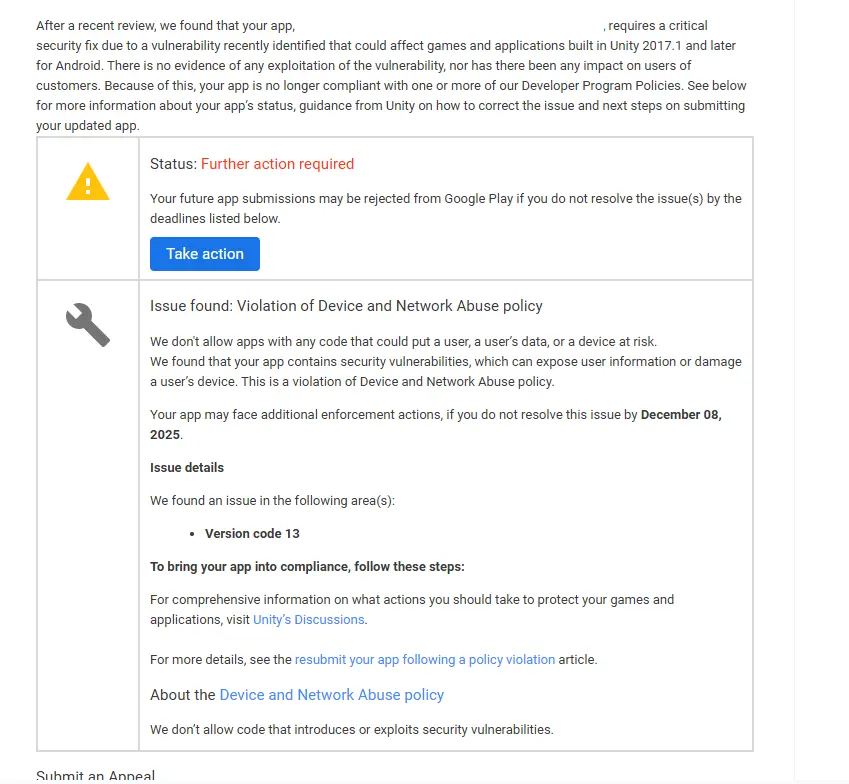Click the sentence about exploiting security vulnerabilities

coord(351,730)
